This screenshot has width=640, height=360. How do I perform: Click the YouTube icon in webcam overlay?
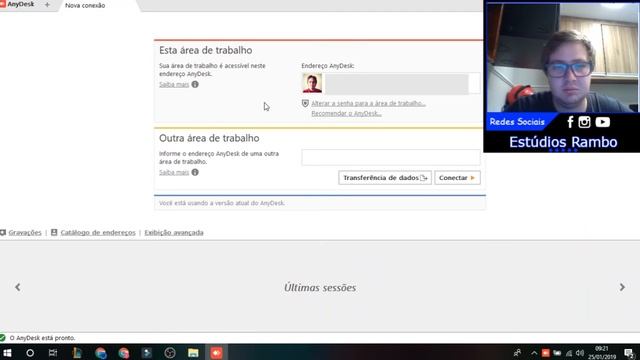click(602, 122)
